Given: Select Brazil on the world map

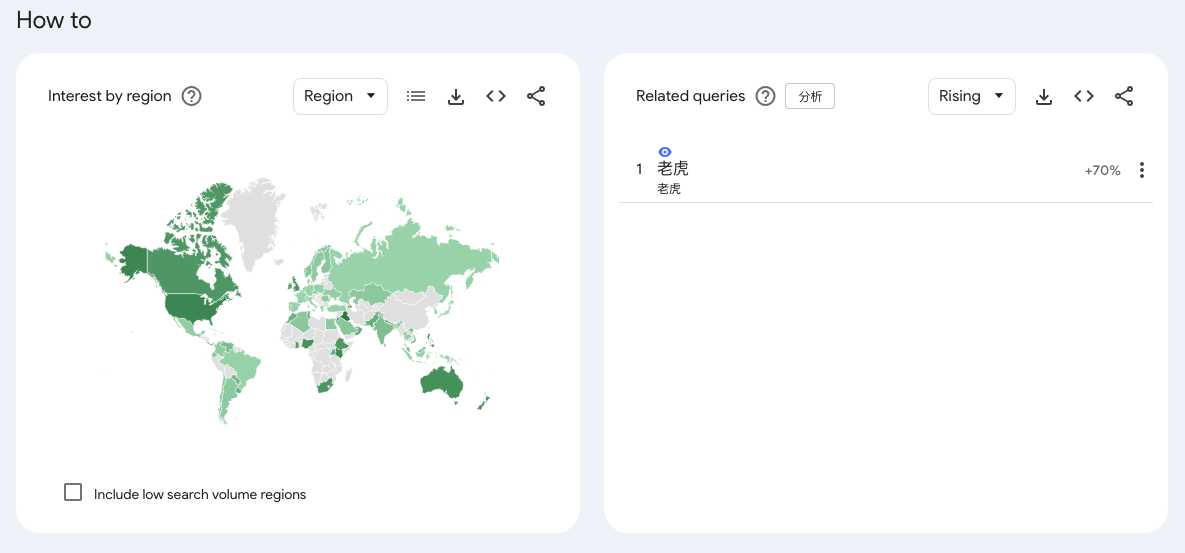Looking at the screenshot, I should tap(243, 369).
